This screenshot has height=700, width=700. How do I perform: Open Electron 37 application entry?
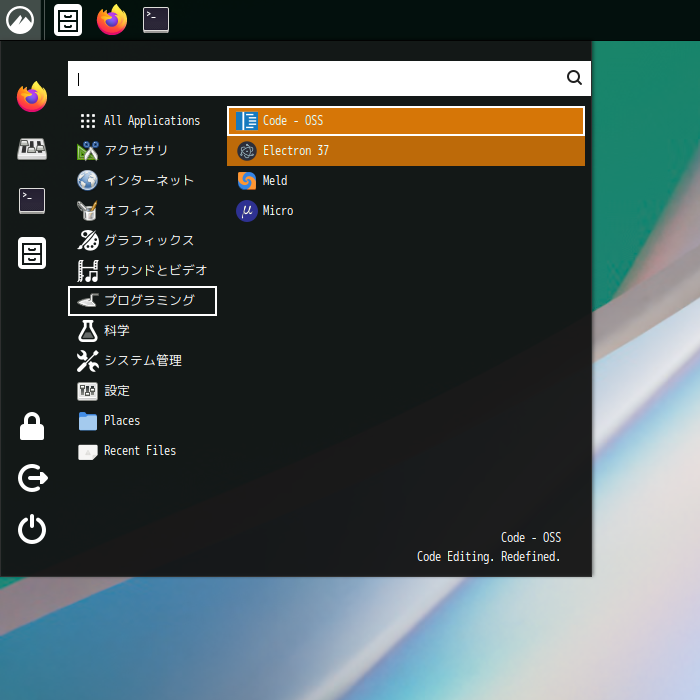(405, 151)
